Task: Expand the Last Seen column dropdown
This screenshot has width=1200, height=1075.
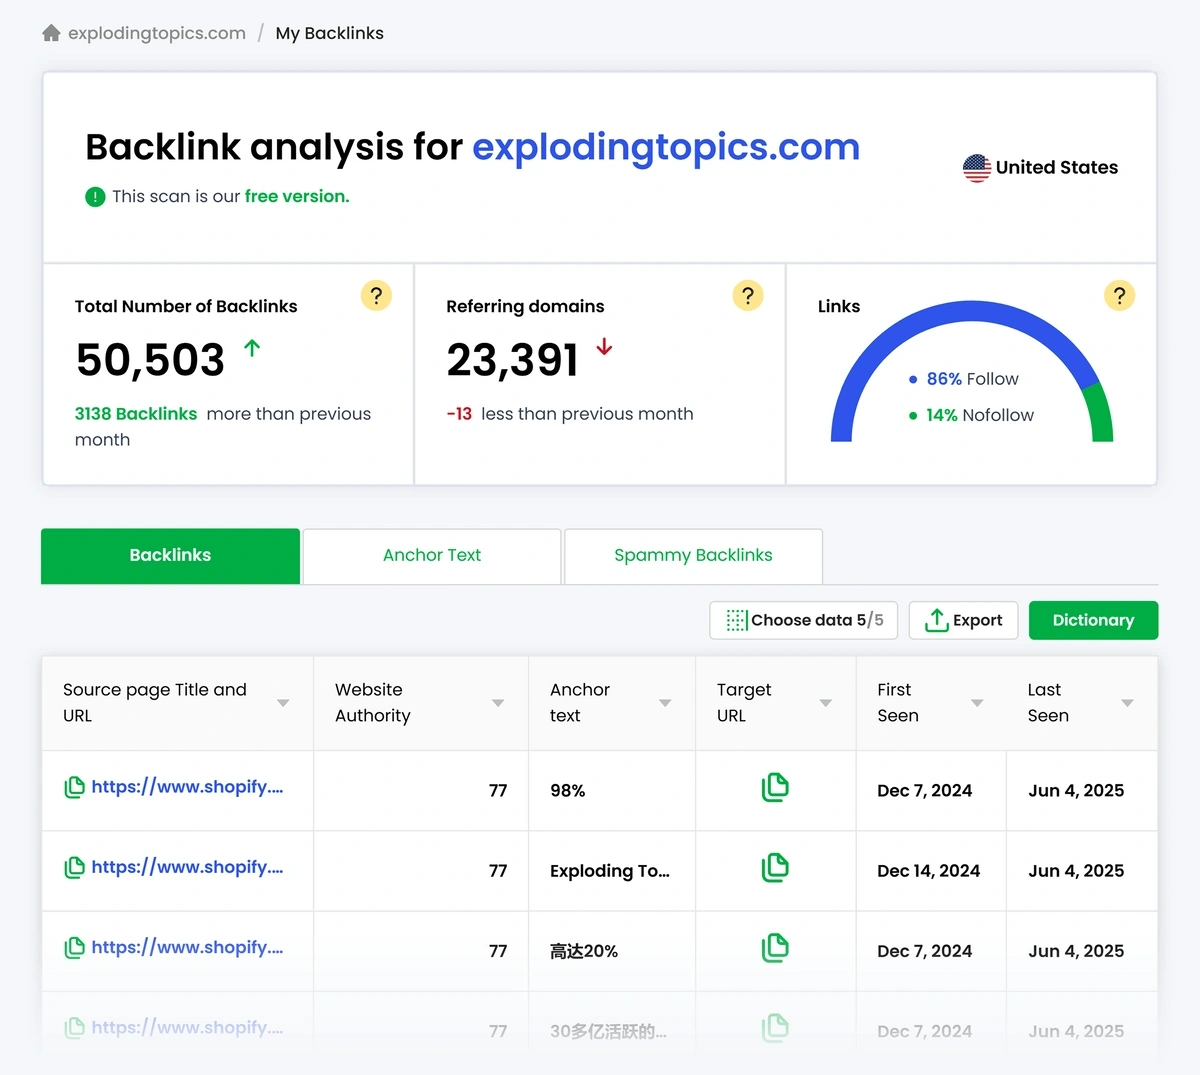Action: (x=1128, y=703)
